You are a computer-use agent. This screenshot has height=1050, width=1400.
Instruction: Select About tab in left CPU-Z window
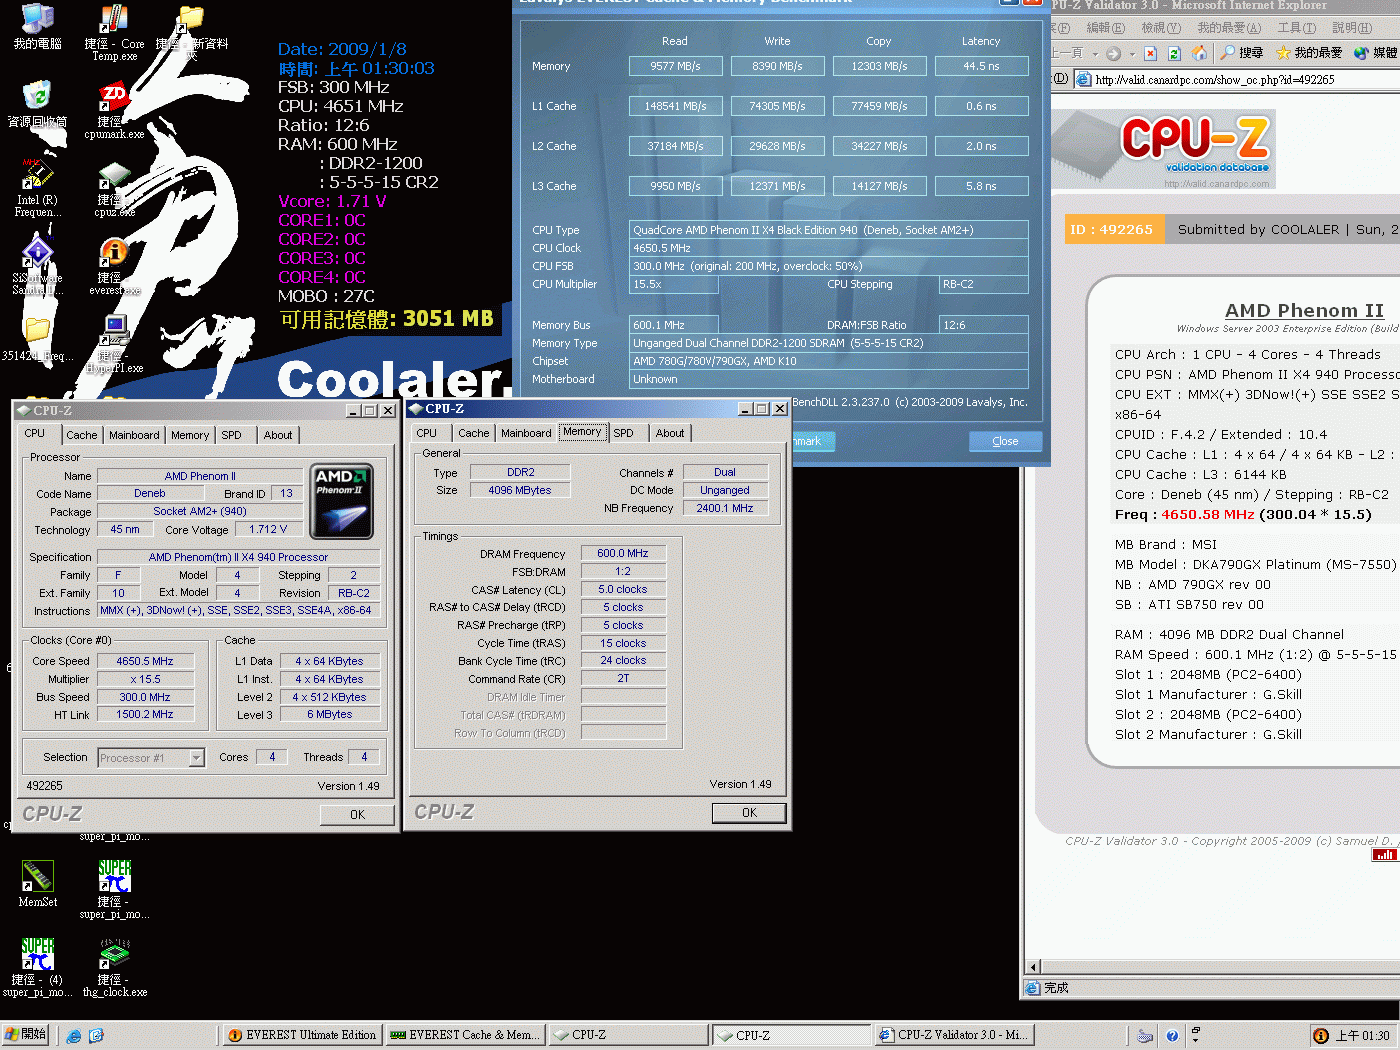click(278, 435)
